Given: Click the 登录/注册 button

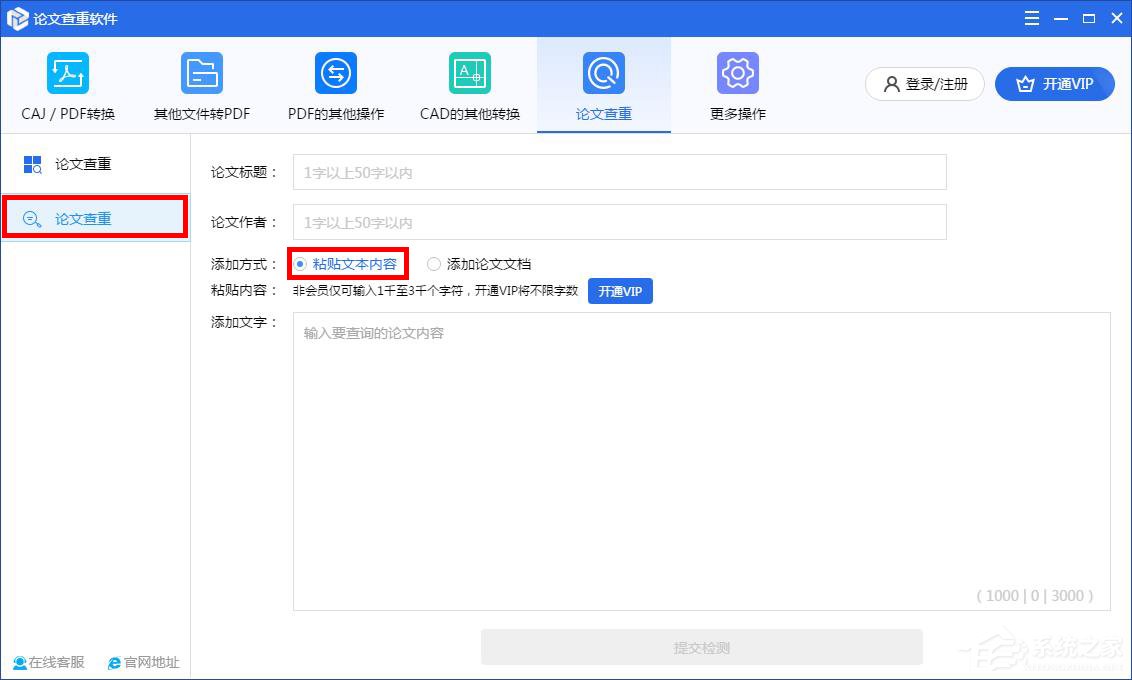Looking at the screenshot, I should (925, 84).
